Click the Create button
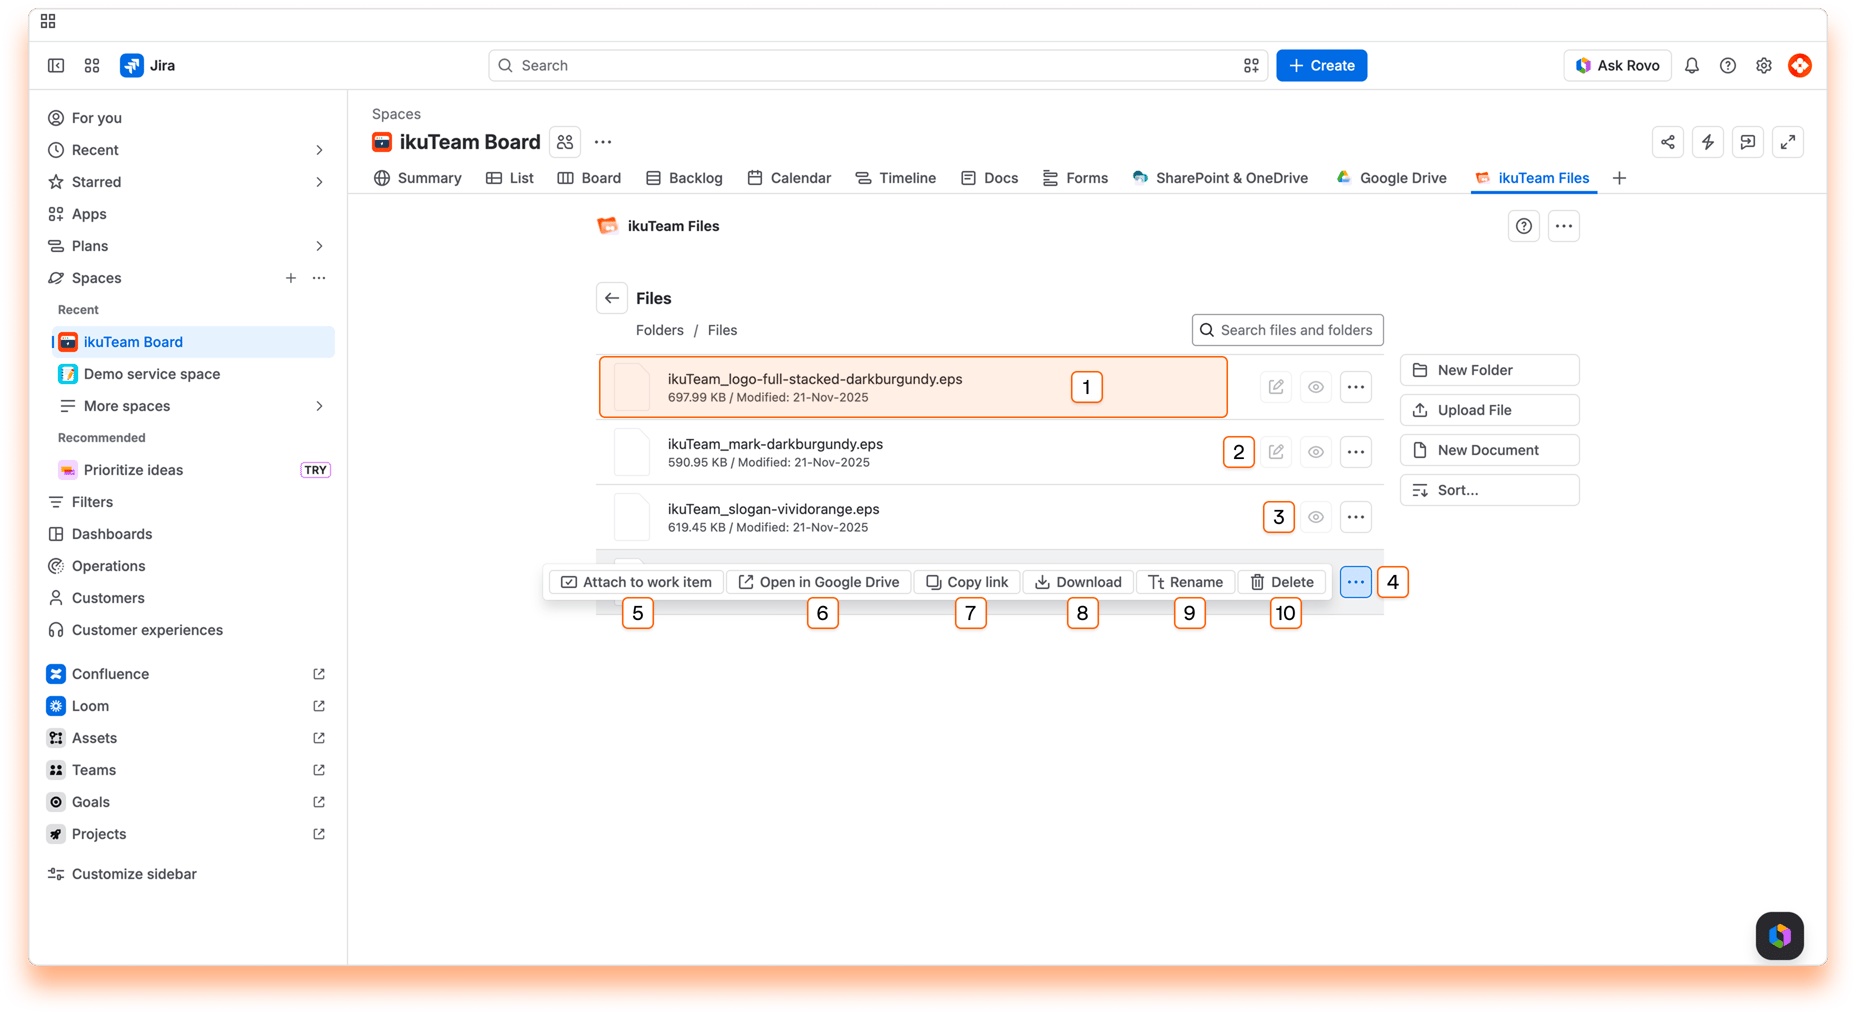Viewport: 1856px width, 1014px height. (x=1322, y=65)
